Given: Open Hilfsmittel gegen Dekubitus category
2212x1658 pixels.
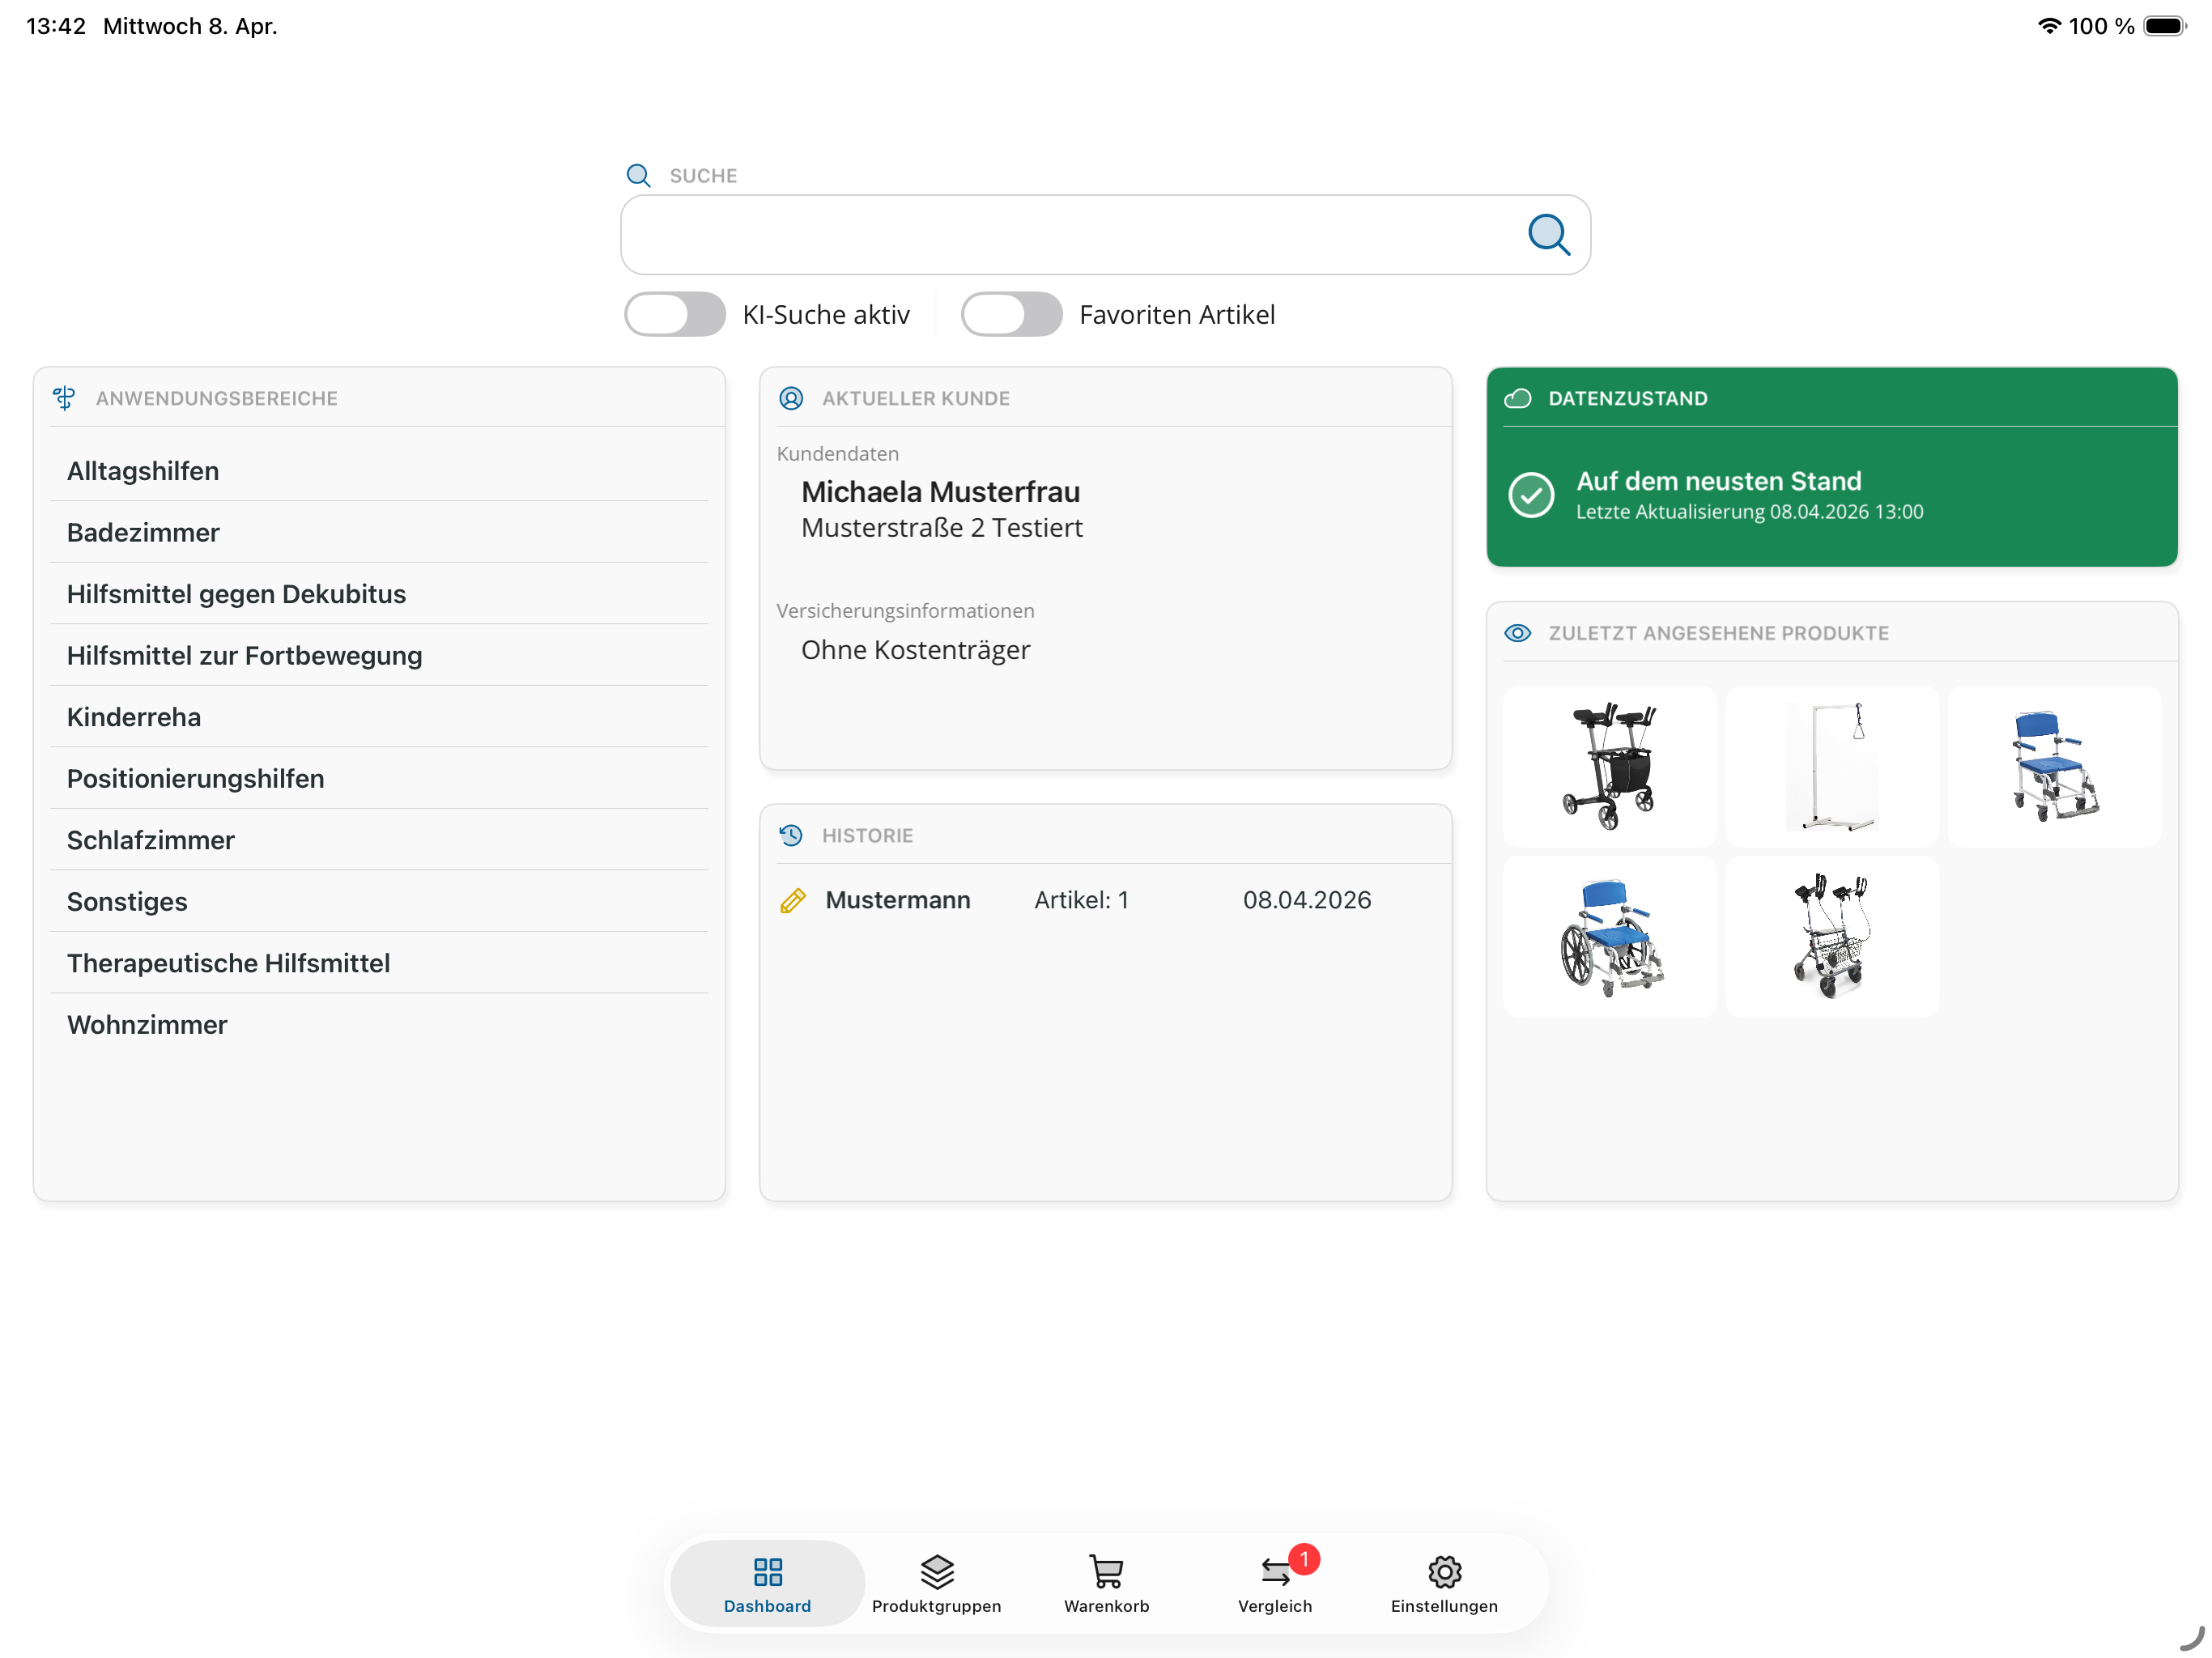Looking at the screenshot, I should point(379,594).
